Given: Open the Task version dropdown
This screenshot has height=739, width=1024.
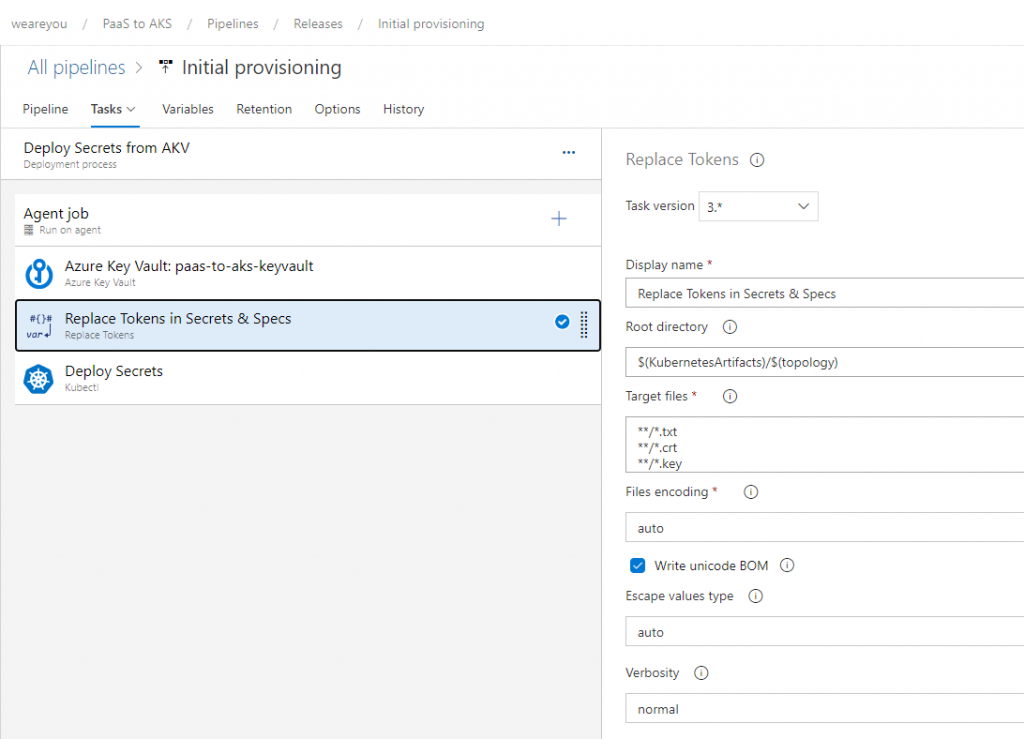Looking at the screenshot, I should pos(758,206).
